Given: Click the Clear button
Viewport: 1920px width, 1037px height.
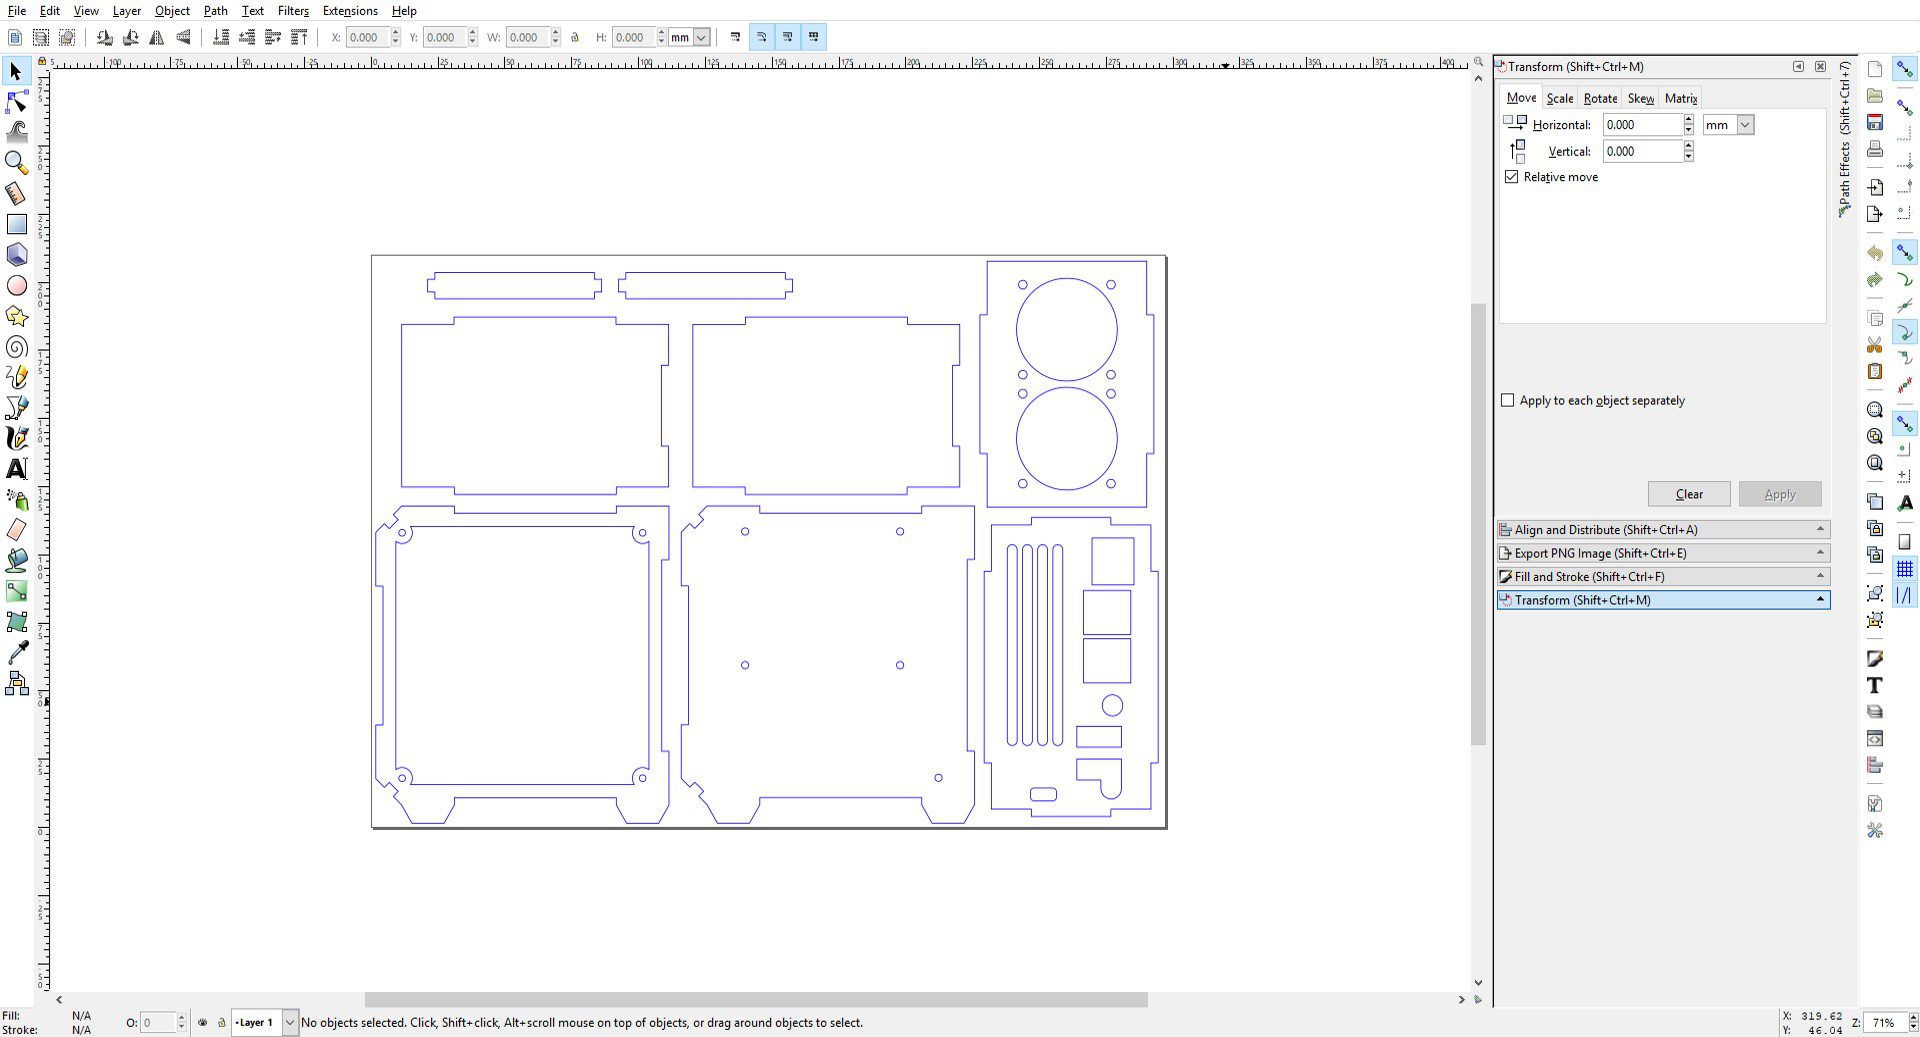Looking at the screenshot, I should coord(1688,494).
